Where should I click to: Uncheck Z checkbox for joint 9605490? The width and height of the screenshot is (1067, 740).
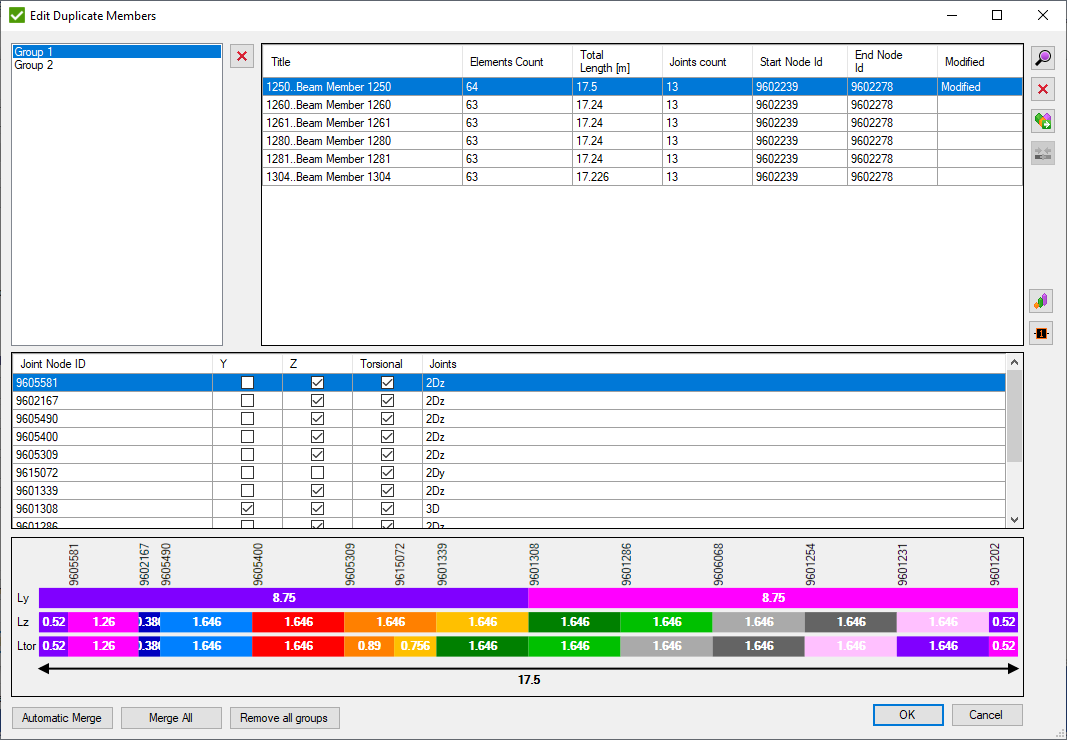pyautogui.click(x=317, y=419)
